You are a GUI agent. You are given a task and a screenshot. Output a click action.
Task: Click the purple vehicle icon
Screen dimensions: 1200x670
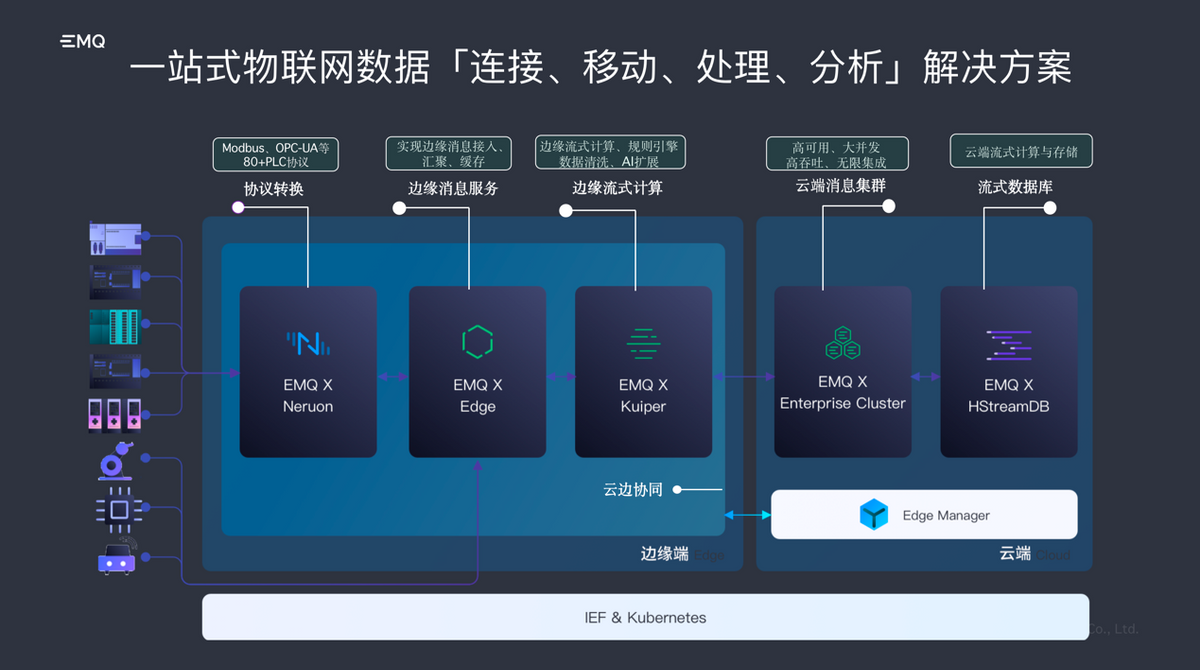(117, 559)
